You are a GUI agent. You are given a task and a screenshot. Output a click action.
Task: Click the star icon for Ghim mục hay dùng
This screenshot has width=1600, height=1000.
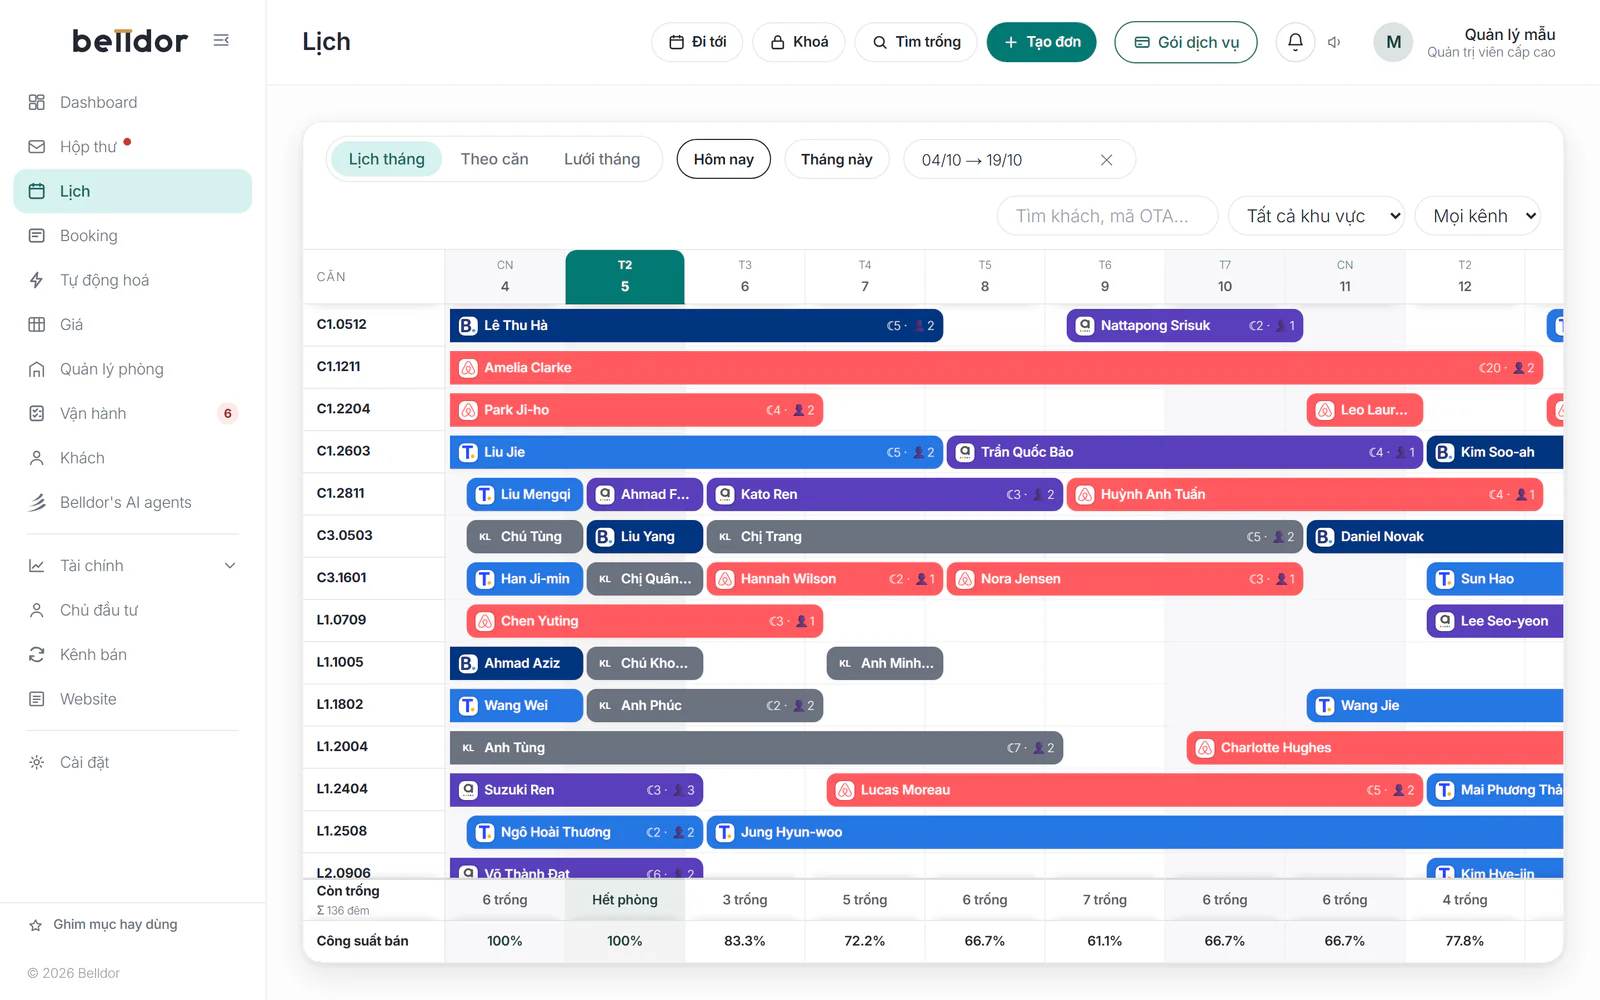(35, 925)
